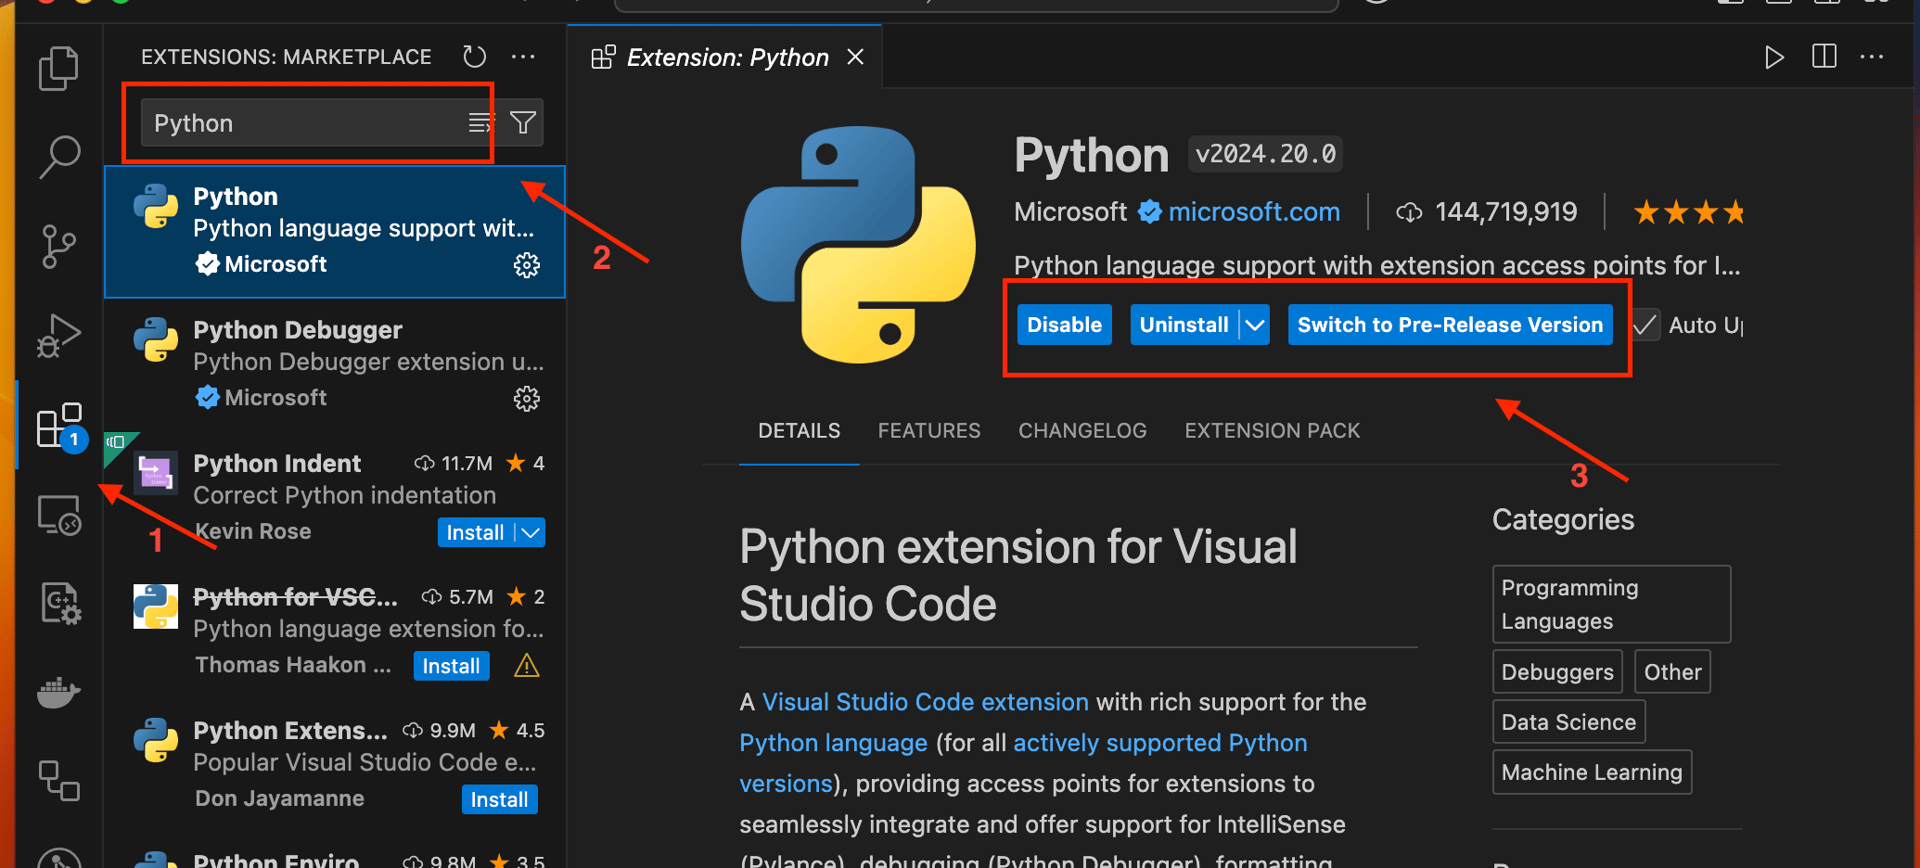Viewport: 1920px width, 868px height.
Task: Open the Search view in activity bar
Action: coord(59,157)
